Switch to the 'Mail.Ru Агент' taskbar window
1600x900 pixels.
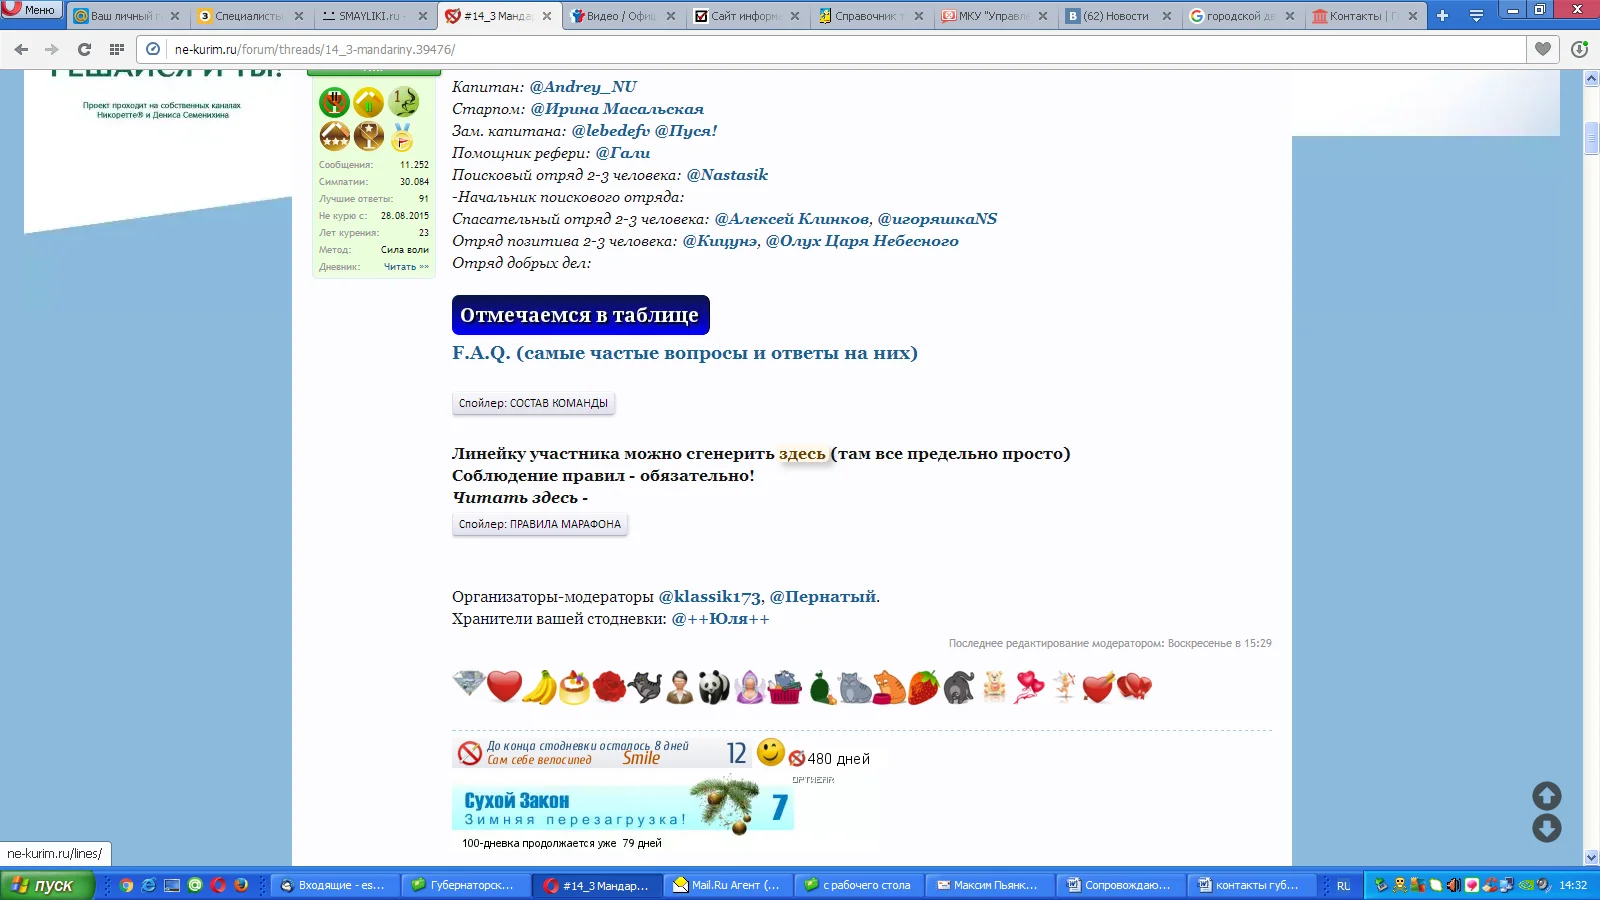[x=727, y=885]
